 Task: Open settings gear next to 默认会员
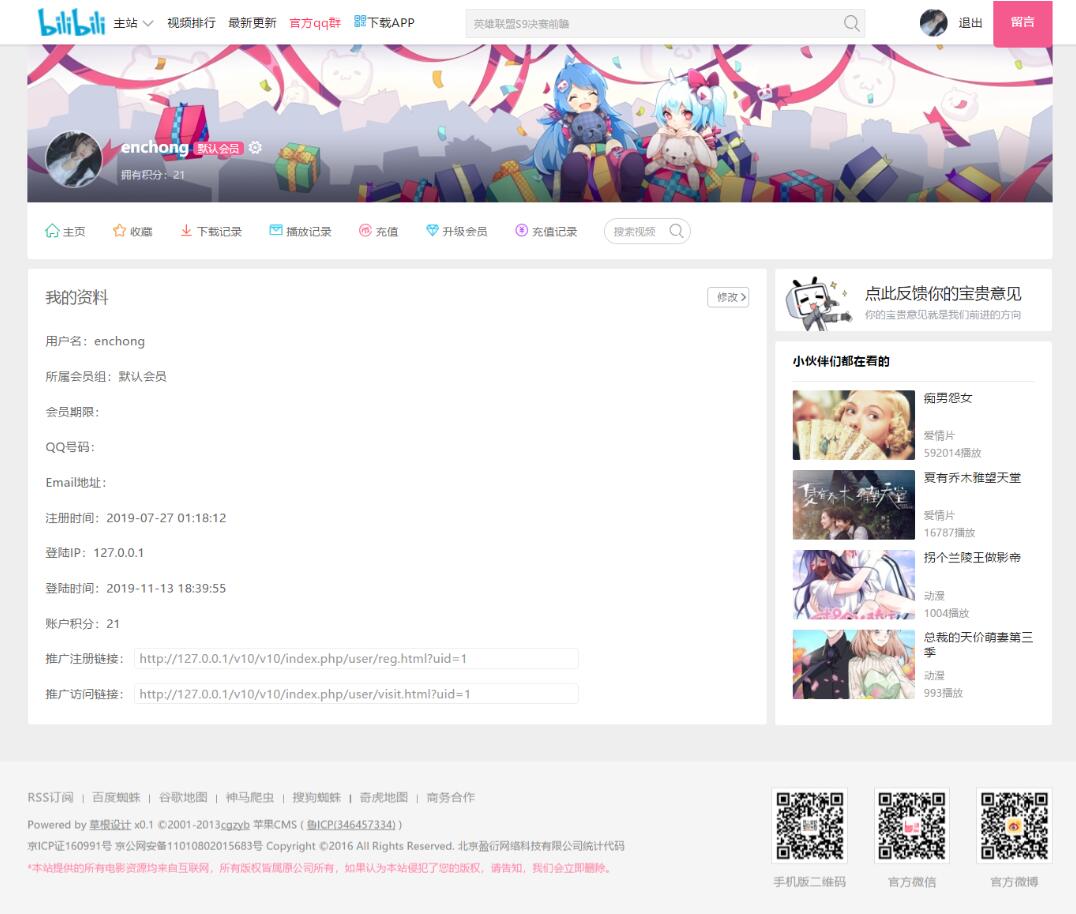pyautogui.click(x=255, y=148)
